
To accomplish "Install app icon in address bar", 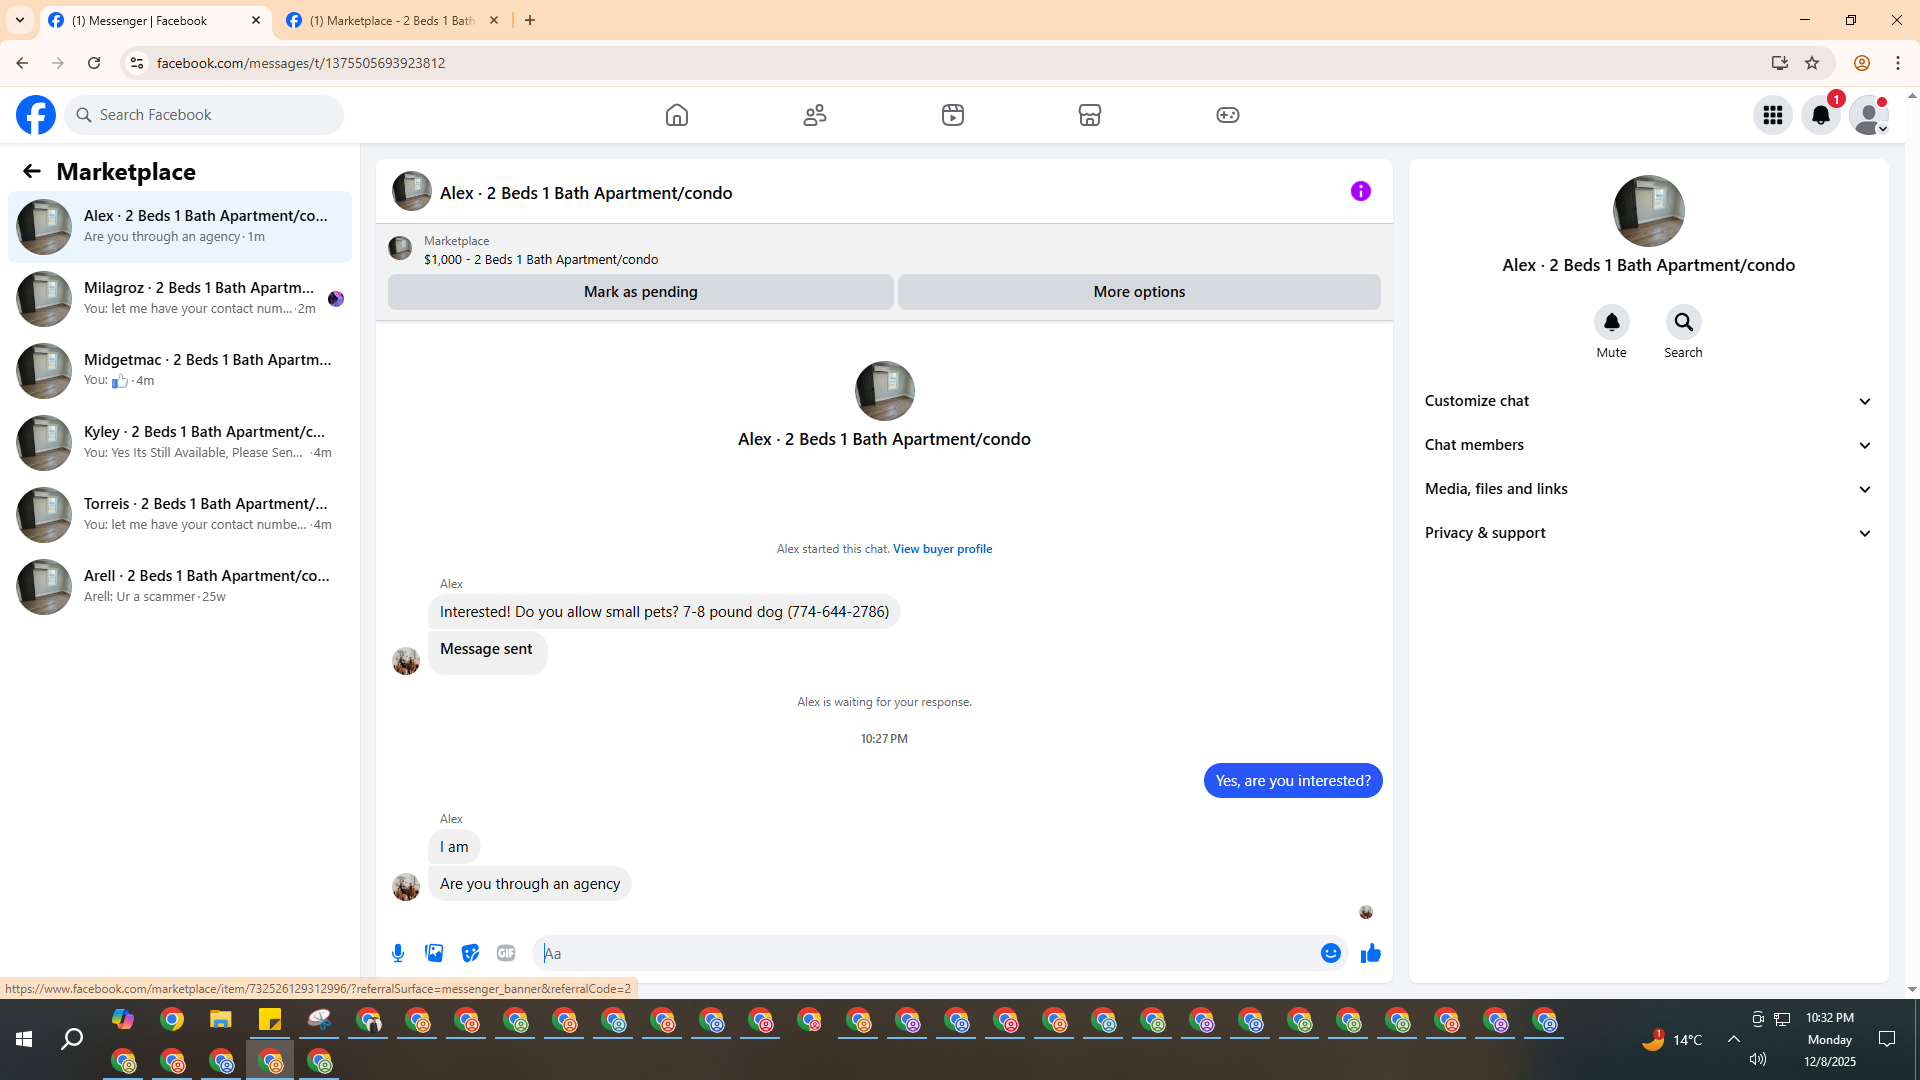I will coord(1779,63).
